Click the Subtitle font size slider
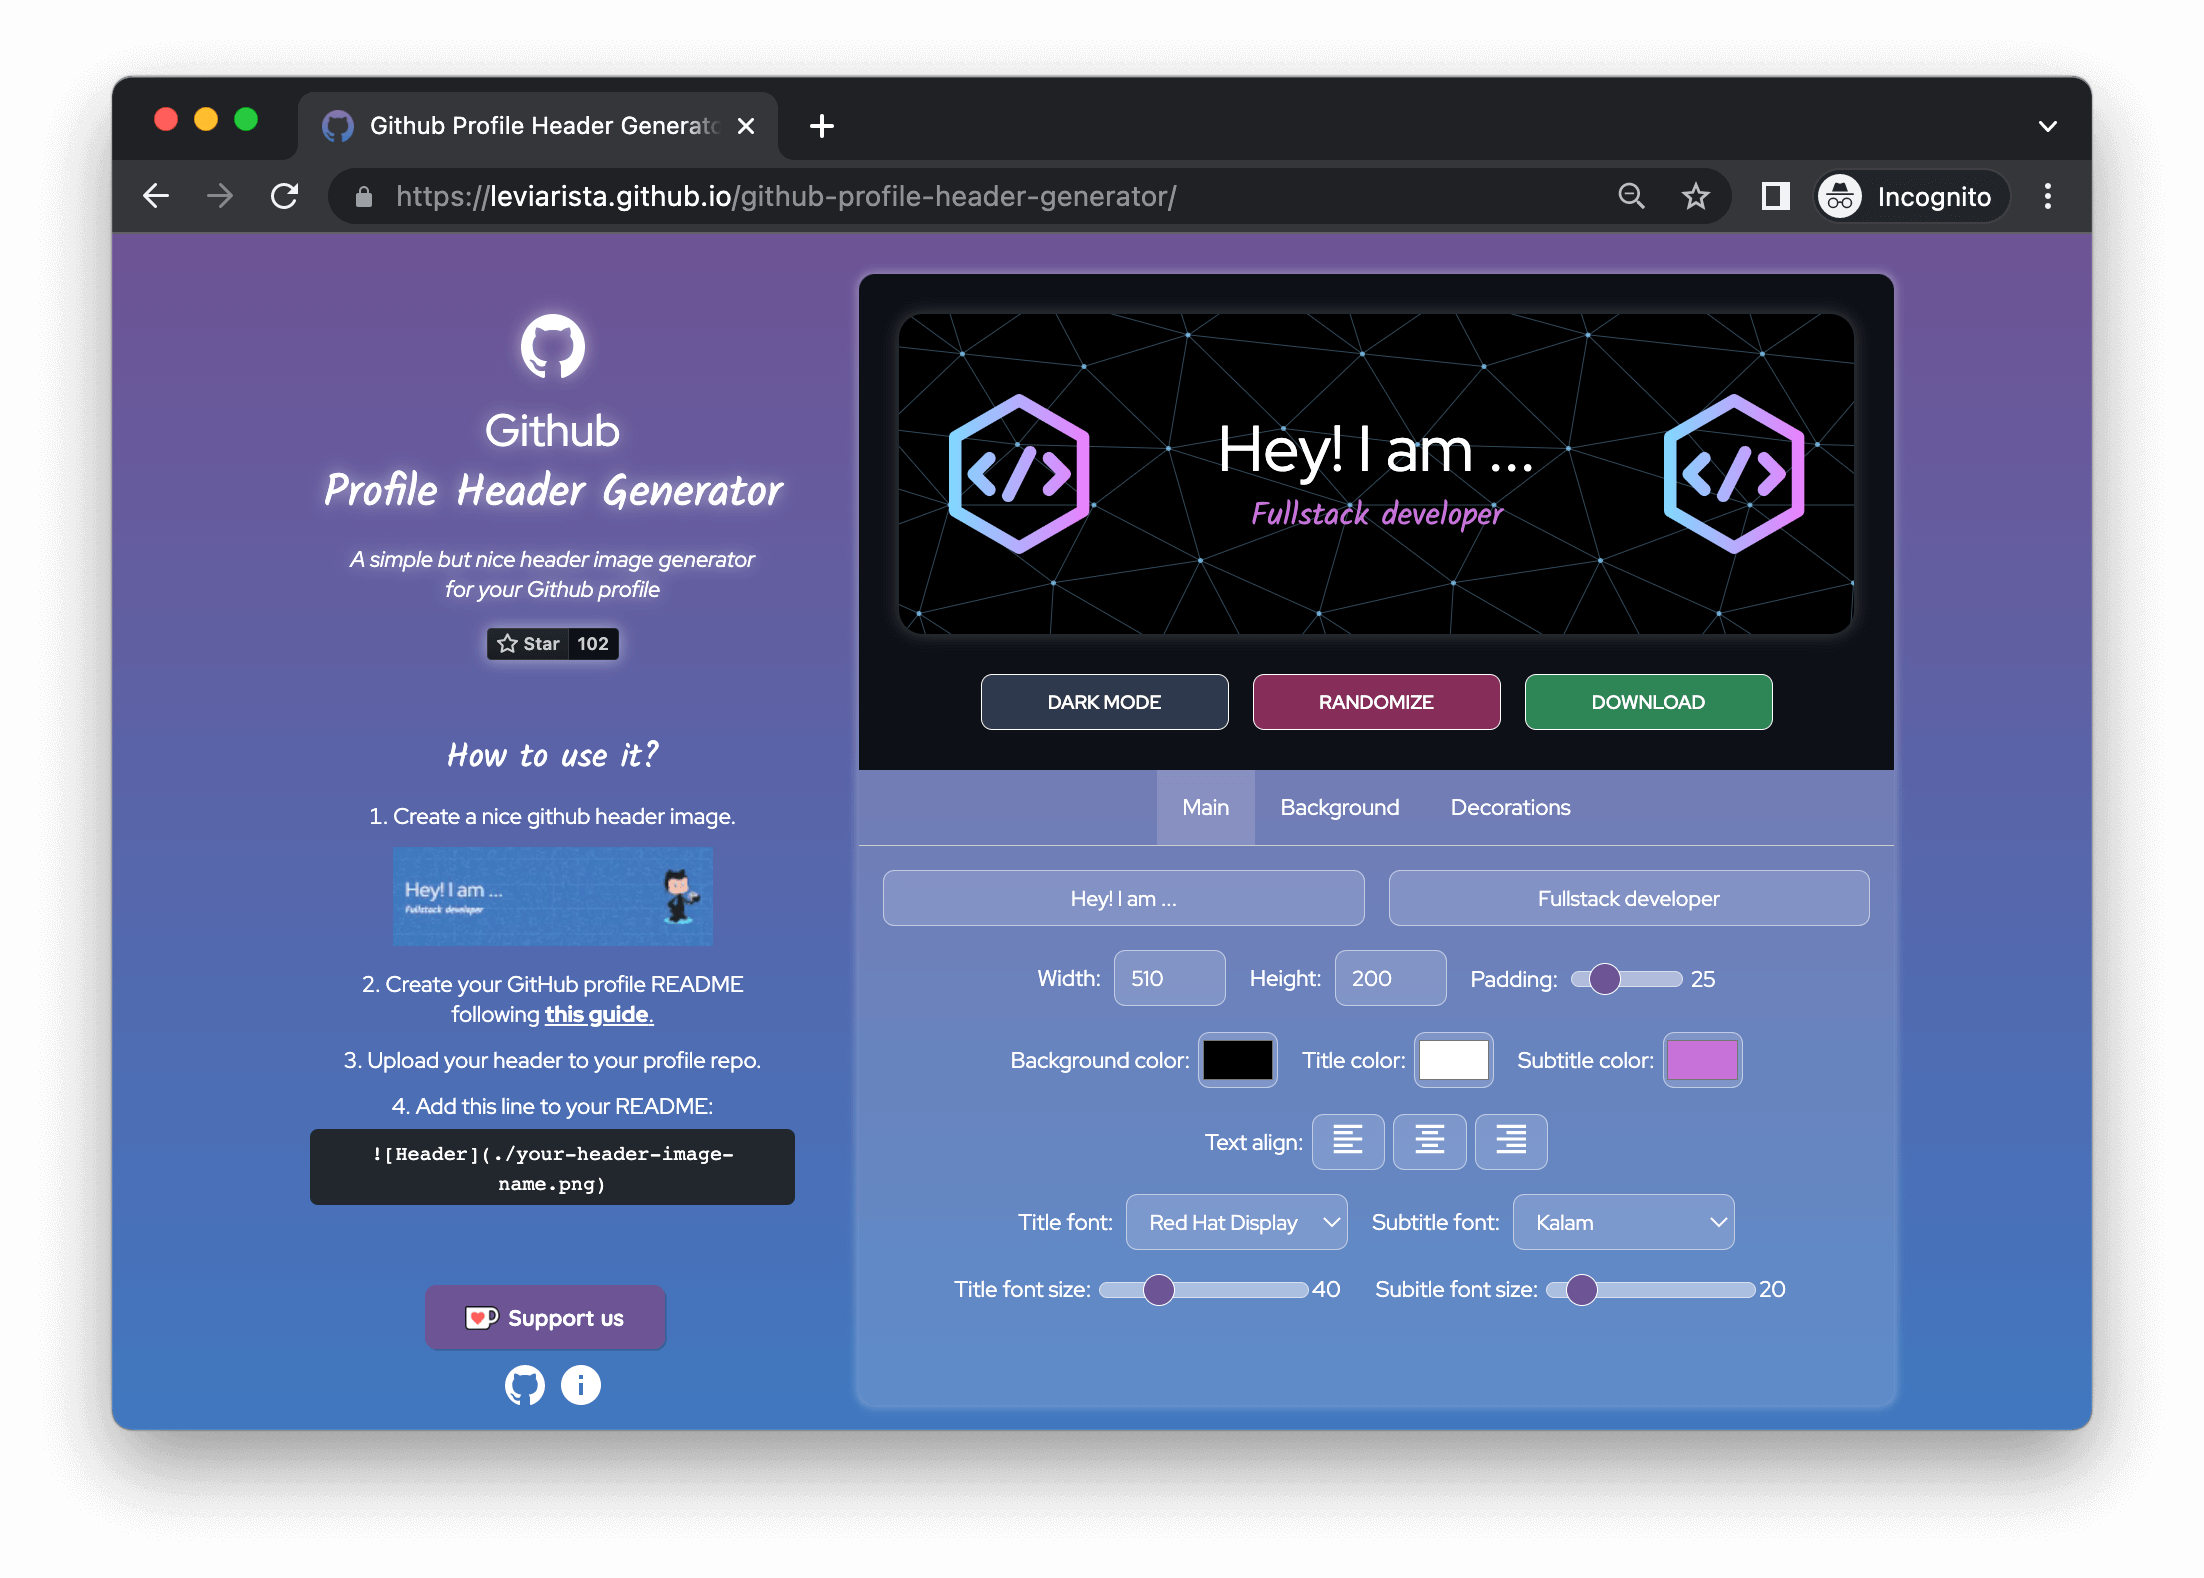This screenshot has height=1578, width=2204. pyautogui.click(x=1650, y=1290)
